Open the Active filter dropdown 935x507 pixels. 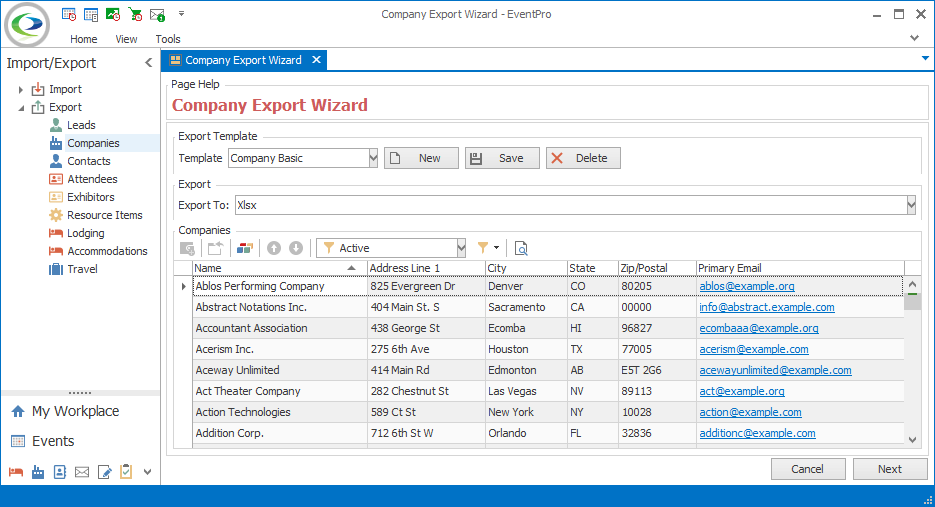461,248
